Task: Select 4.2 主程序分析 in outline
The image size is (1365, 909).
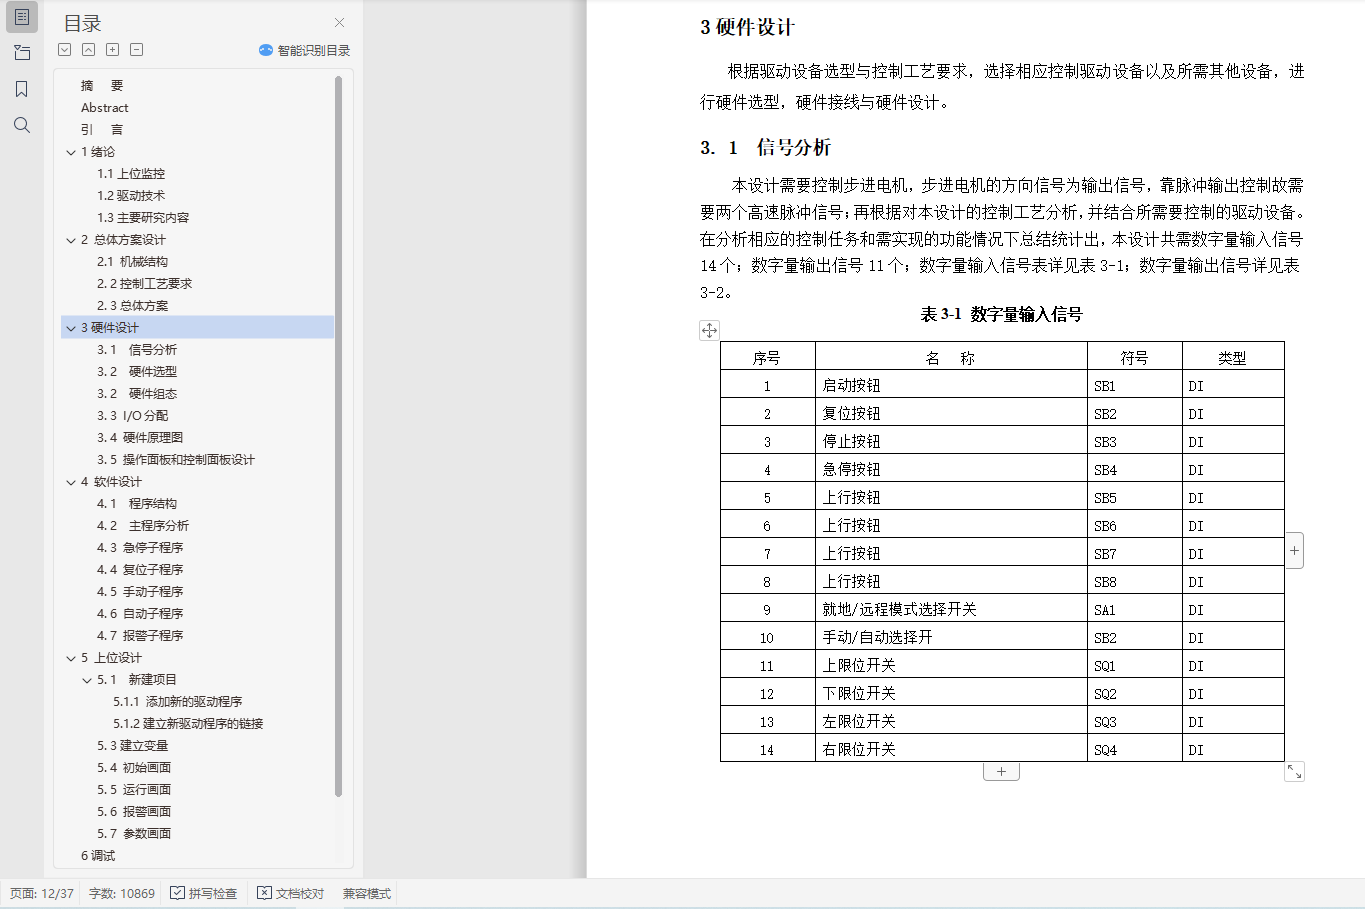Action: coord(143,526)
